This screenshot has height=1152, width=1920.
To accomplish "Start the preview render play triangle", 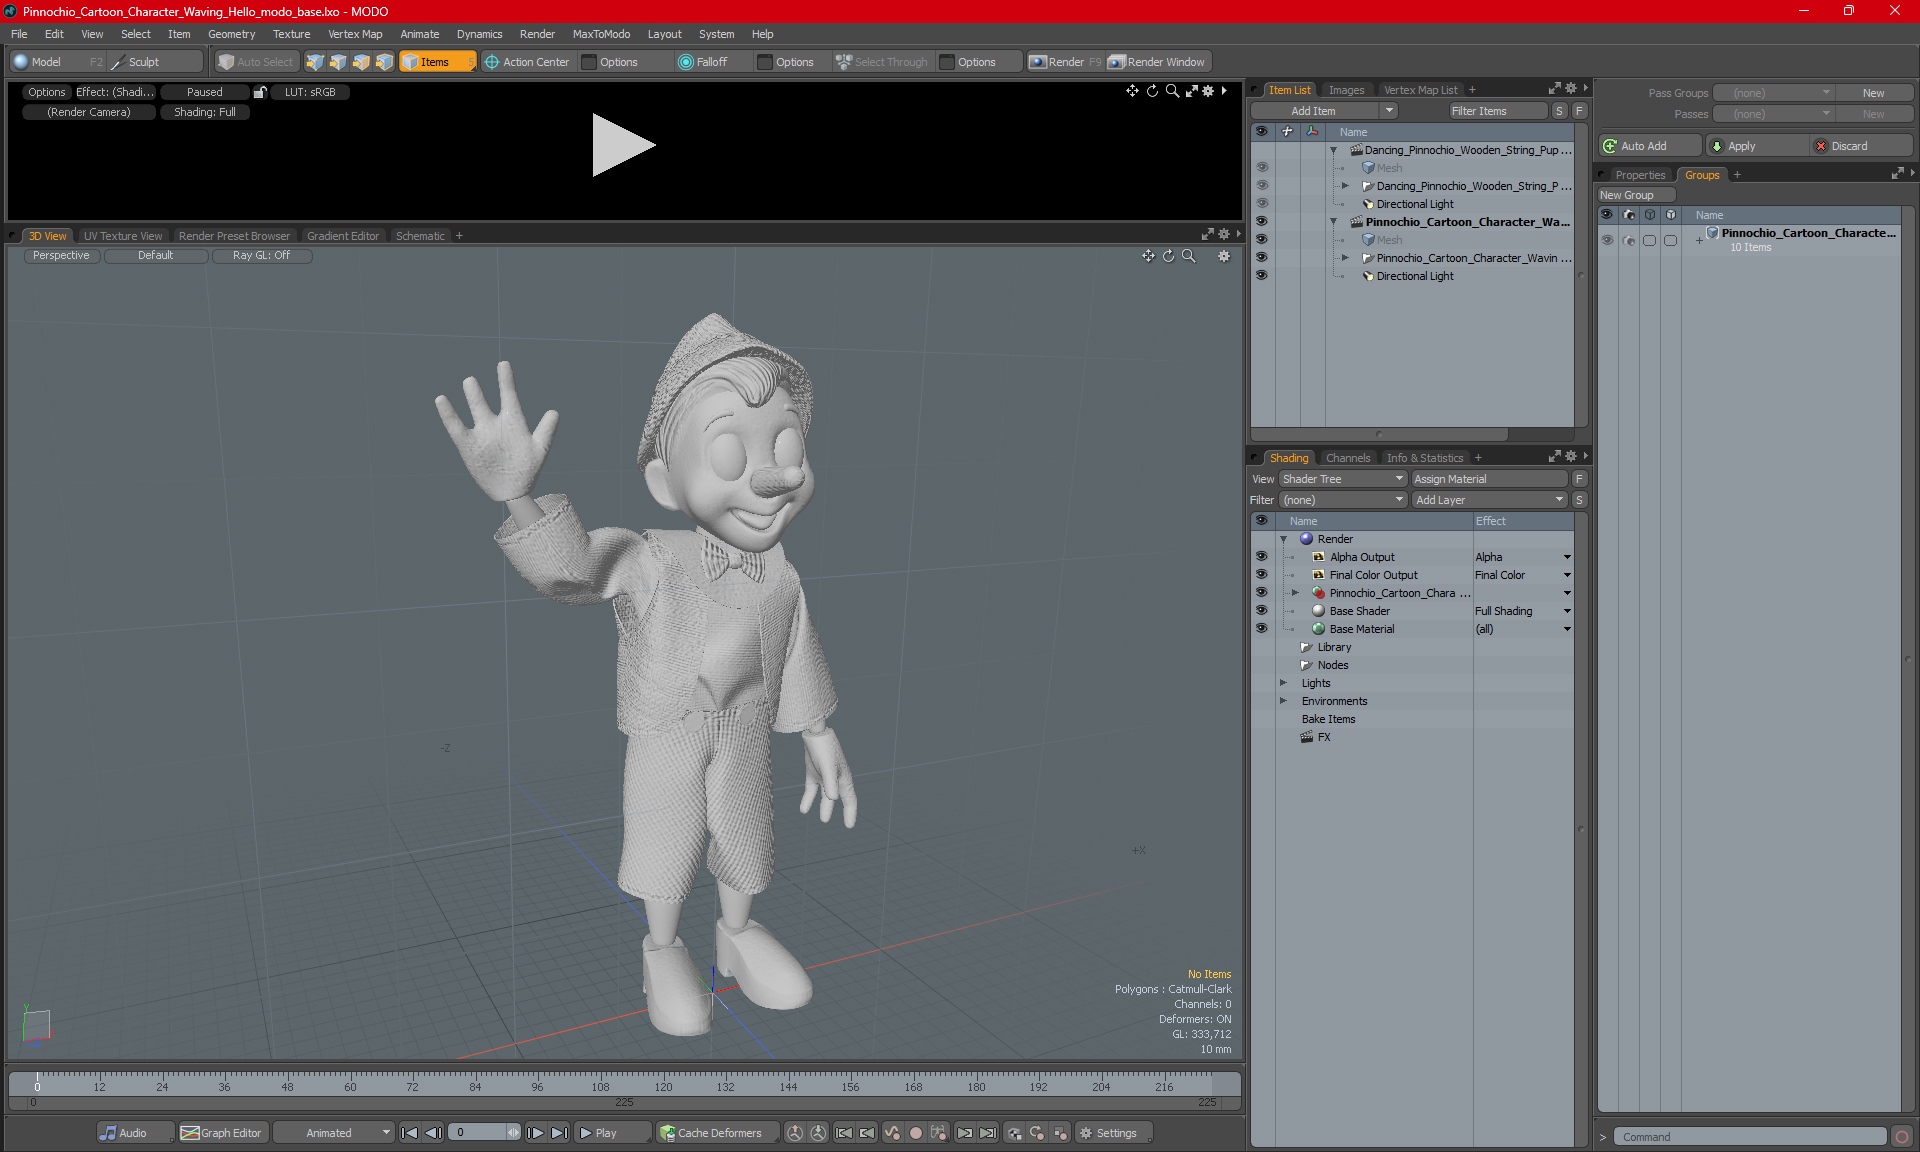I will (x=623, y=145).
